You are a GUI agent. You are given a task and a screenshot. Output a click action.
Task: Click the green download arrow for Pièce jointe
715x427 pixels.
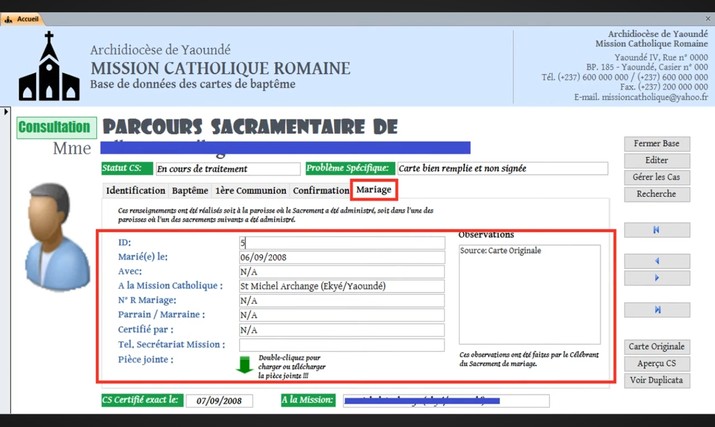pos(245,364)
